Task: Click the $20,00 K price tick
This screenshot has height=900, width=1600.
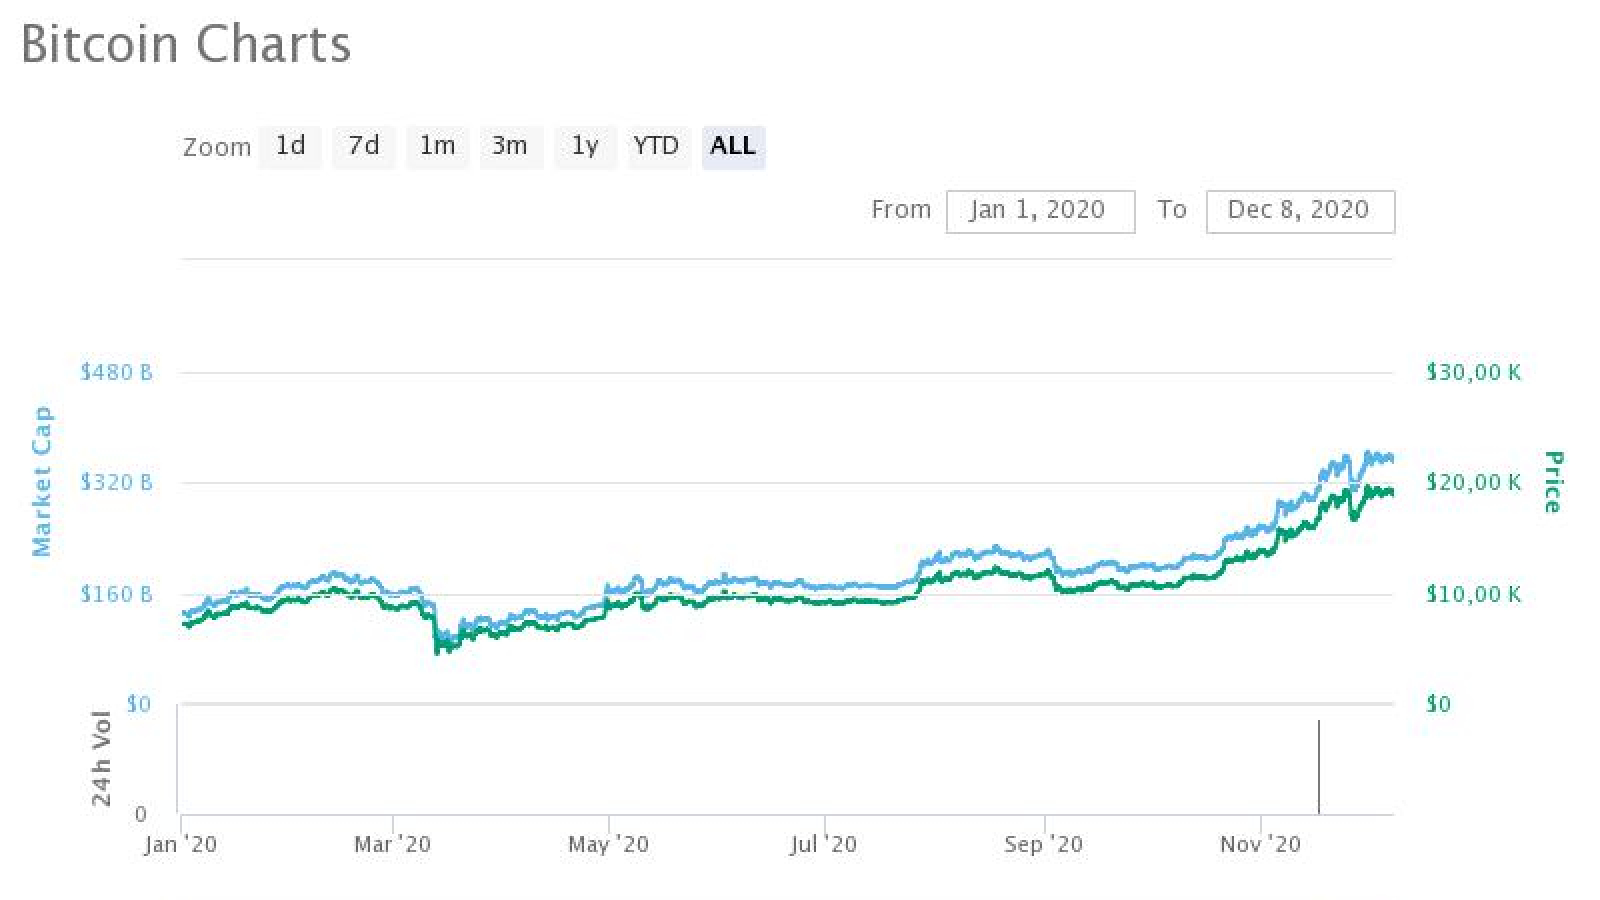Action: [1474, 483]
